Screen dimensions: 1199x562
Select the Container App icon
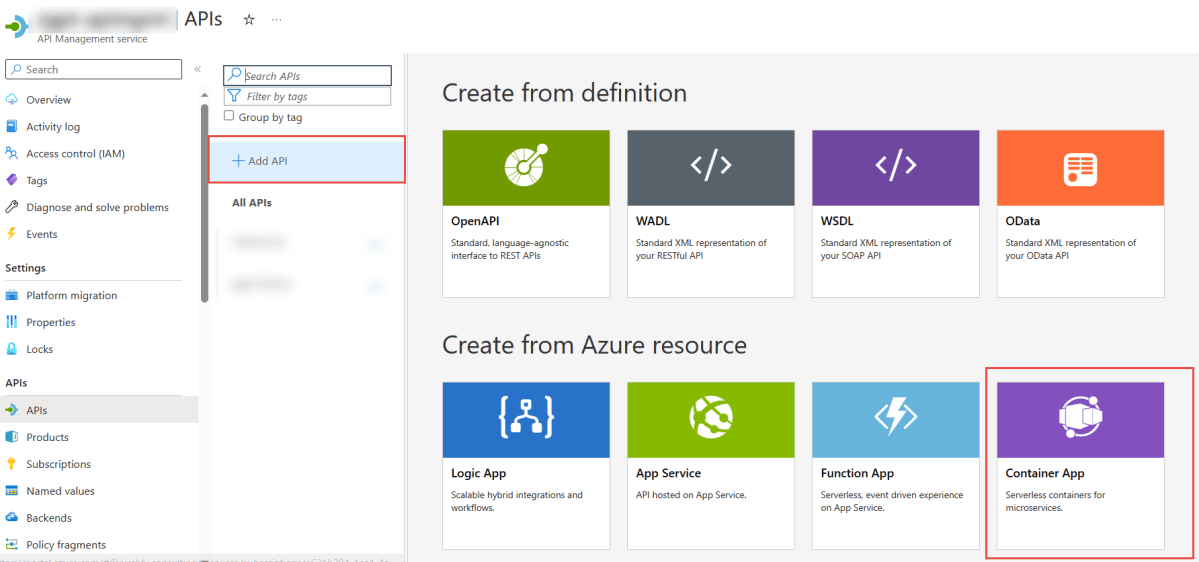(x=1080, y=419)
